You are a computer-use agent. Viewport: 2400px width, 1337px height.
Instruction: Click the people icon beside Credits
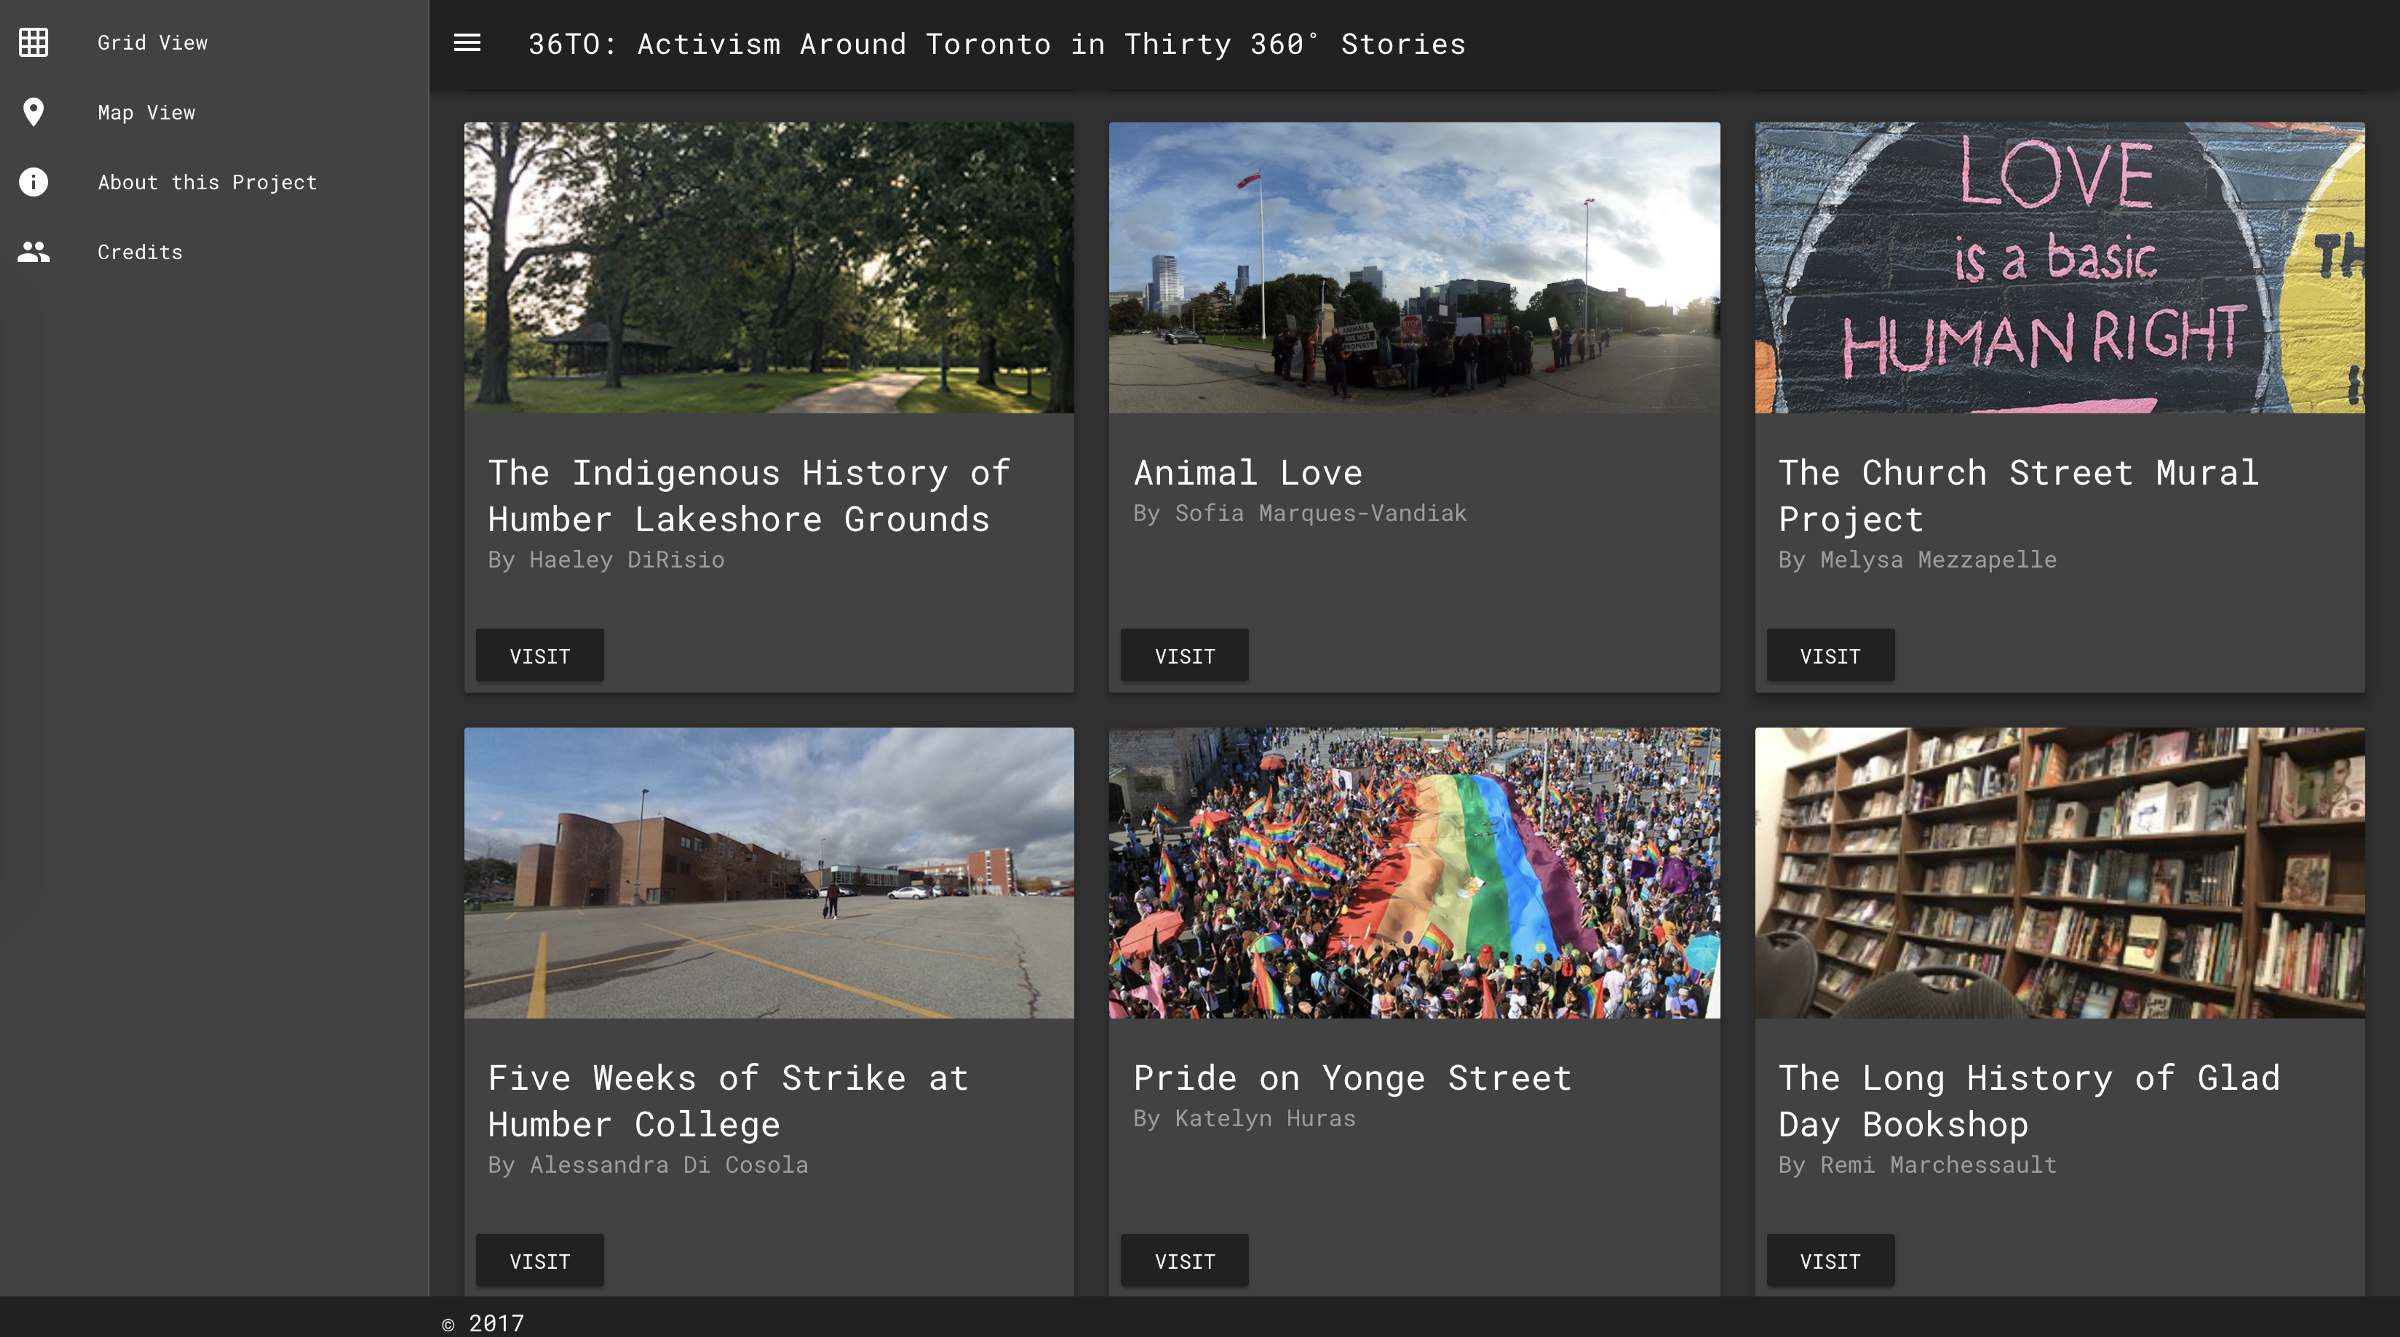[x=33, y=252]
